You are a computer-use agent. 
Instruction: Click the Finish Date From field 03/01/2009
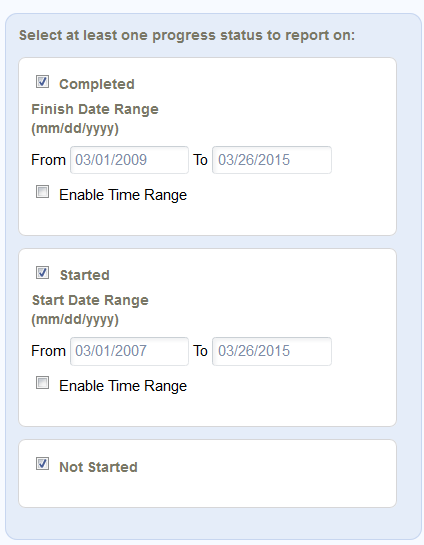pyautogui.click(x=129, y=160)
